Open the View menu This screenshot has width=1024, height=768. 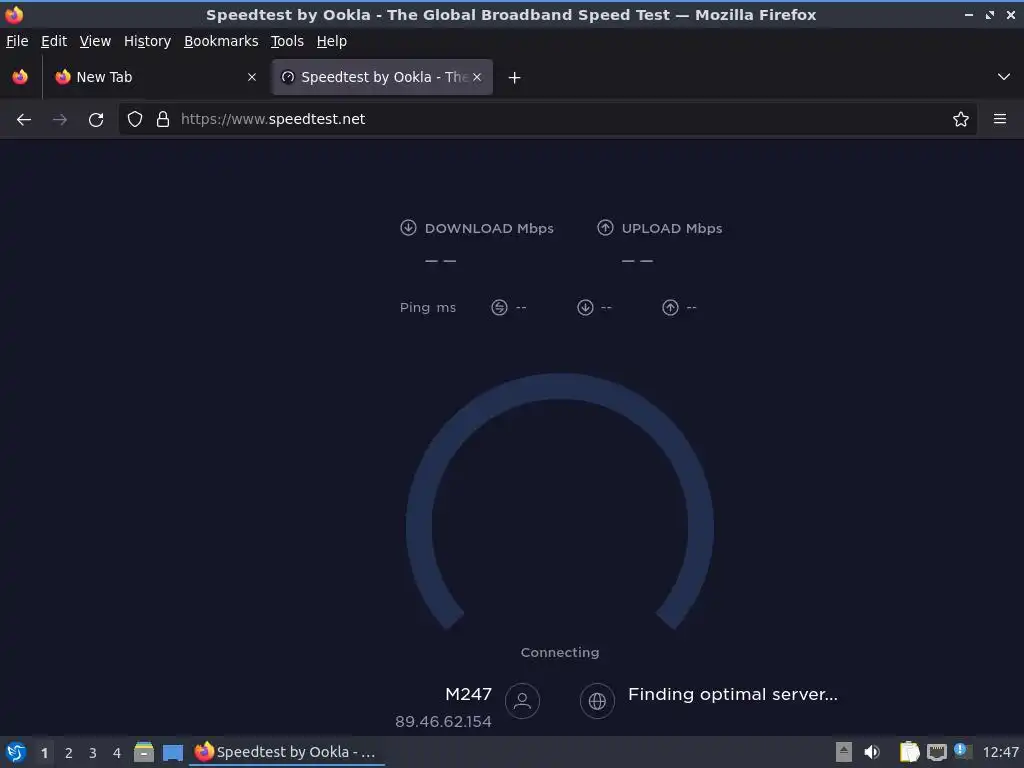(x=95, y=41)
